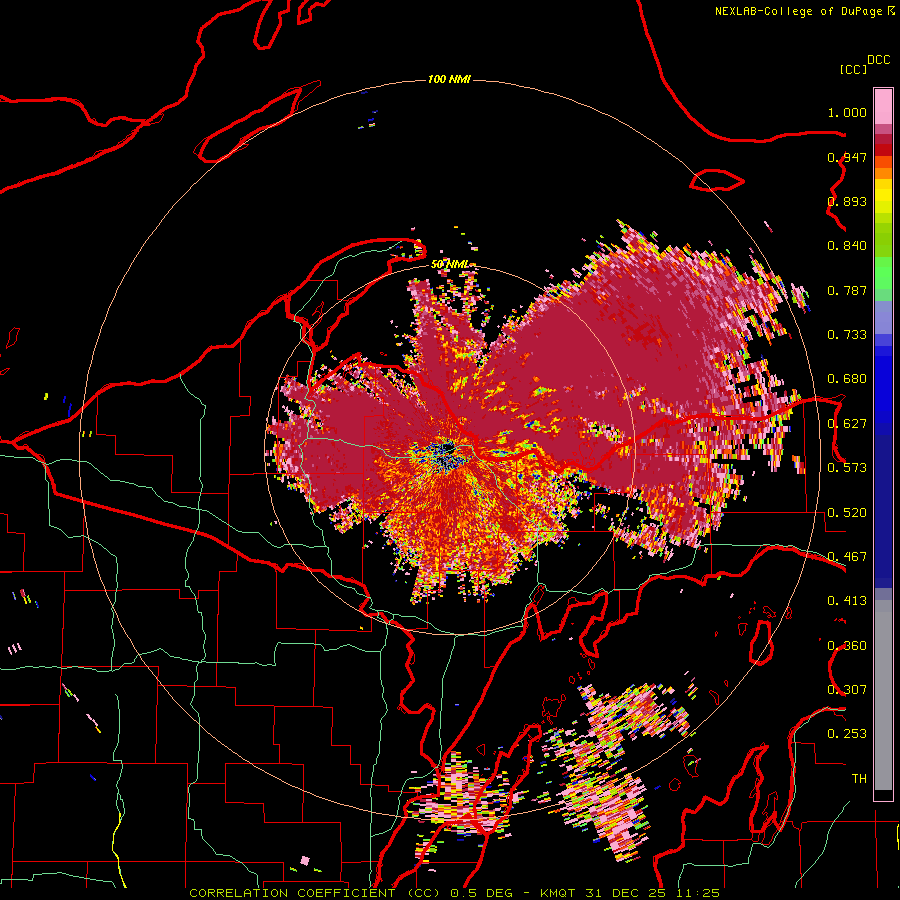Click the [CC] legend unit label

(853, 69)
